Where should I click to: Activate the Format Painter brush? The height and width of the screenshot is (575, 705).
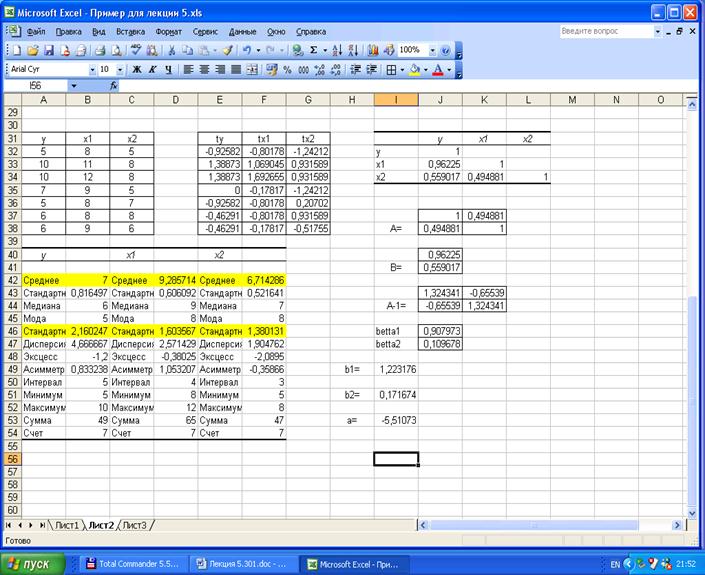[x=228, y=50]
